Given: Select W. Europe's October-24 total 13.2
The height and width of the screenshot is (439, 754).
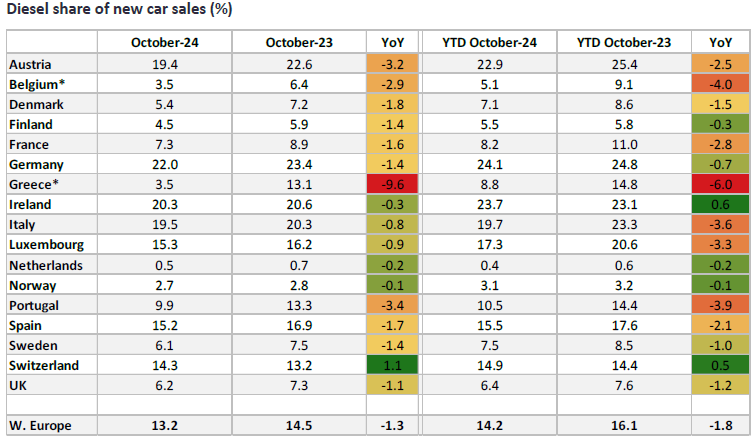Looking at the screenshot, I should tap(164, 424).
